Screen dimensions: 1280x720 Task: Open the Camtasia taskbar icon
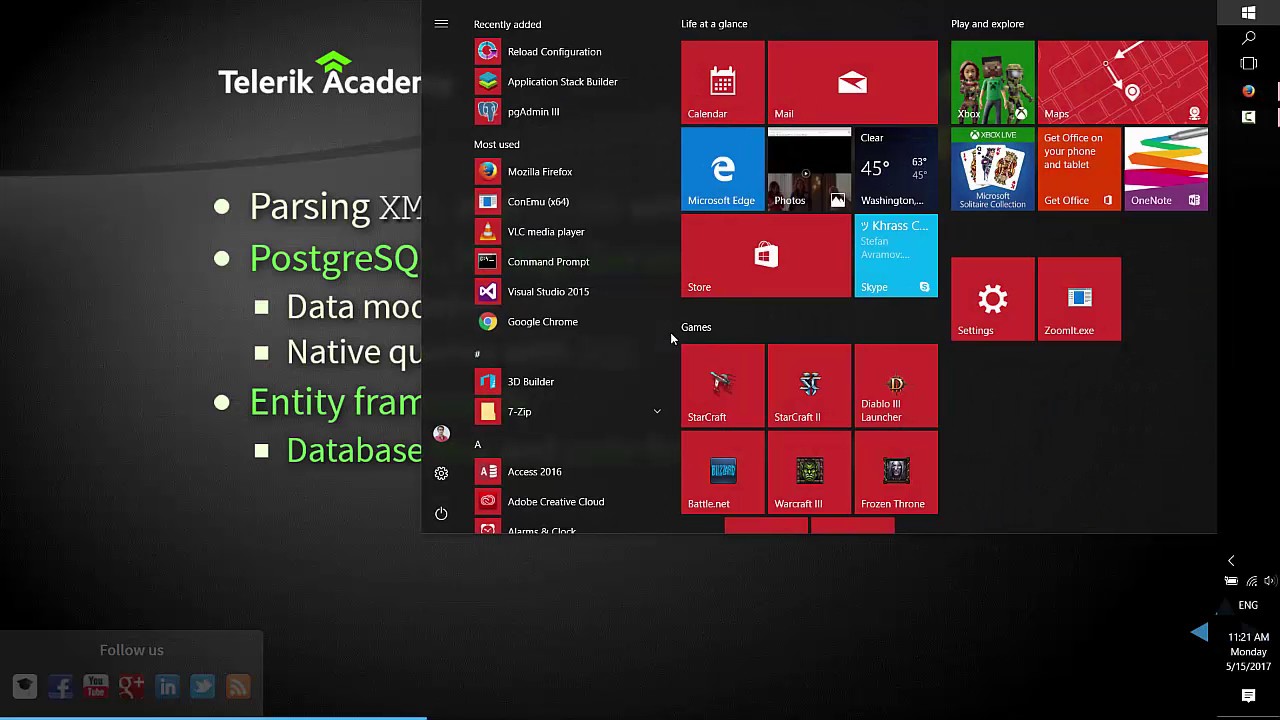(x=1248, y=117)
